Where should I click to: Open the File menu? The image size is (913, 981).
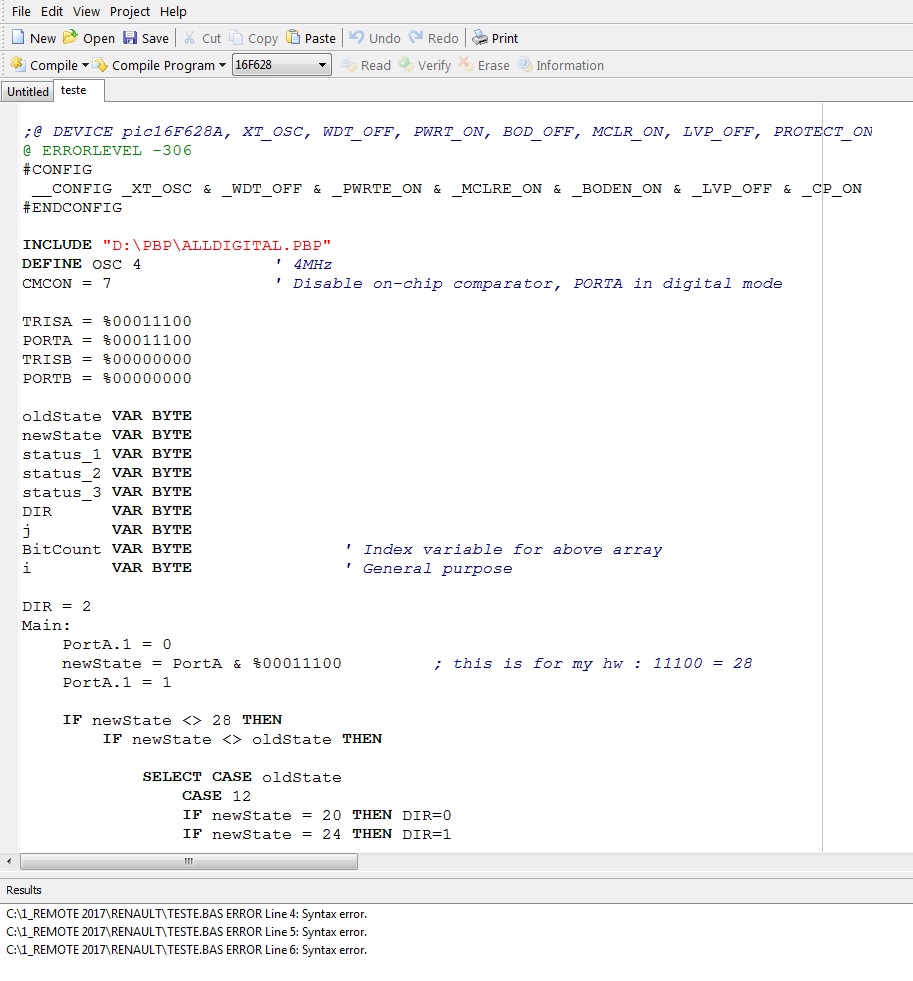(x=21, y=11)
